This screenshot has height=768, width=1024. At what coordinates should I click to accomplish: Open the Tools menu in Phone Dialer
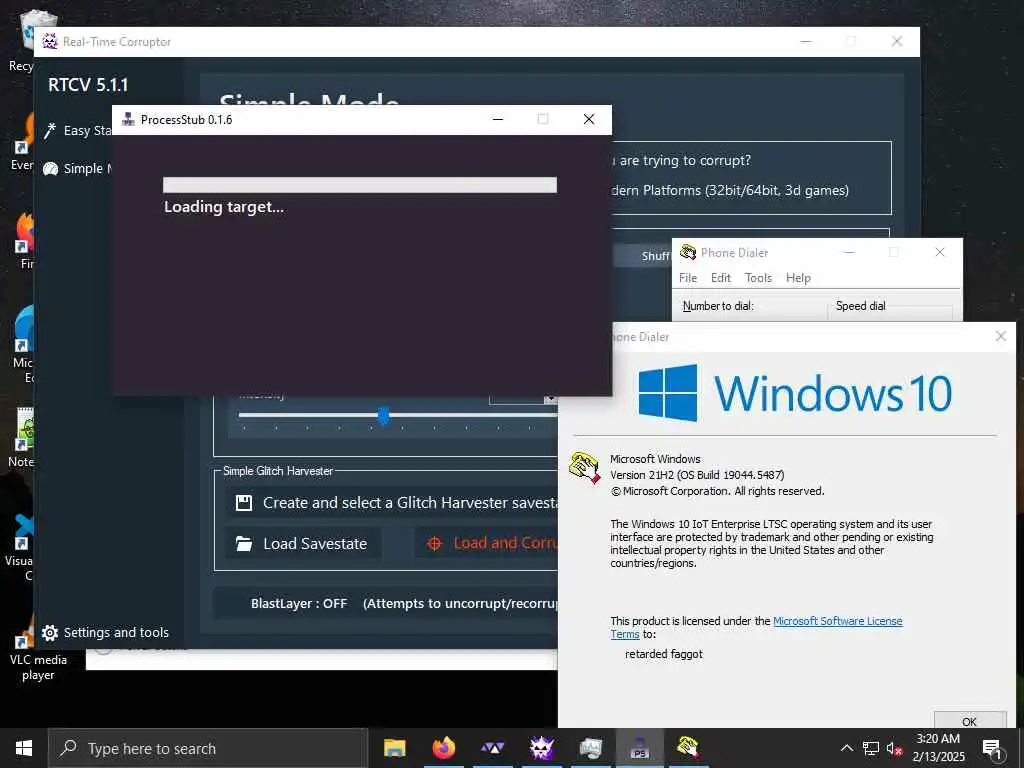[758, 278]
